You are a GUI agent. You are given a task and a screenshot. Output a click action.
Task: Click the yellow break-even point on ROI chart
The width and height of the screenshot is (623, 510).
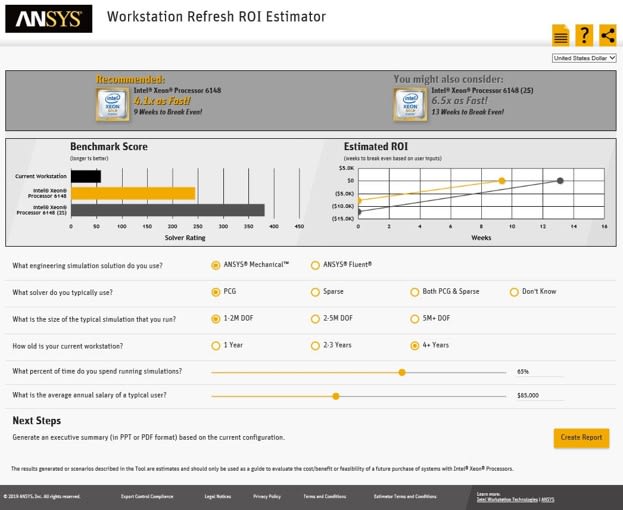(502, 181)
